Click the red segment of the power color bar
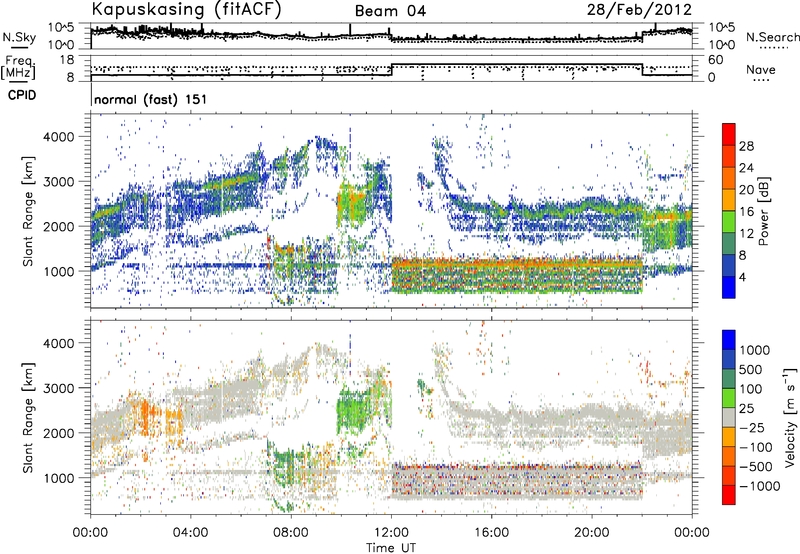The image size is (800, 554). point(729,135)
